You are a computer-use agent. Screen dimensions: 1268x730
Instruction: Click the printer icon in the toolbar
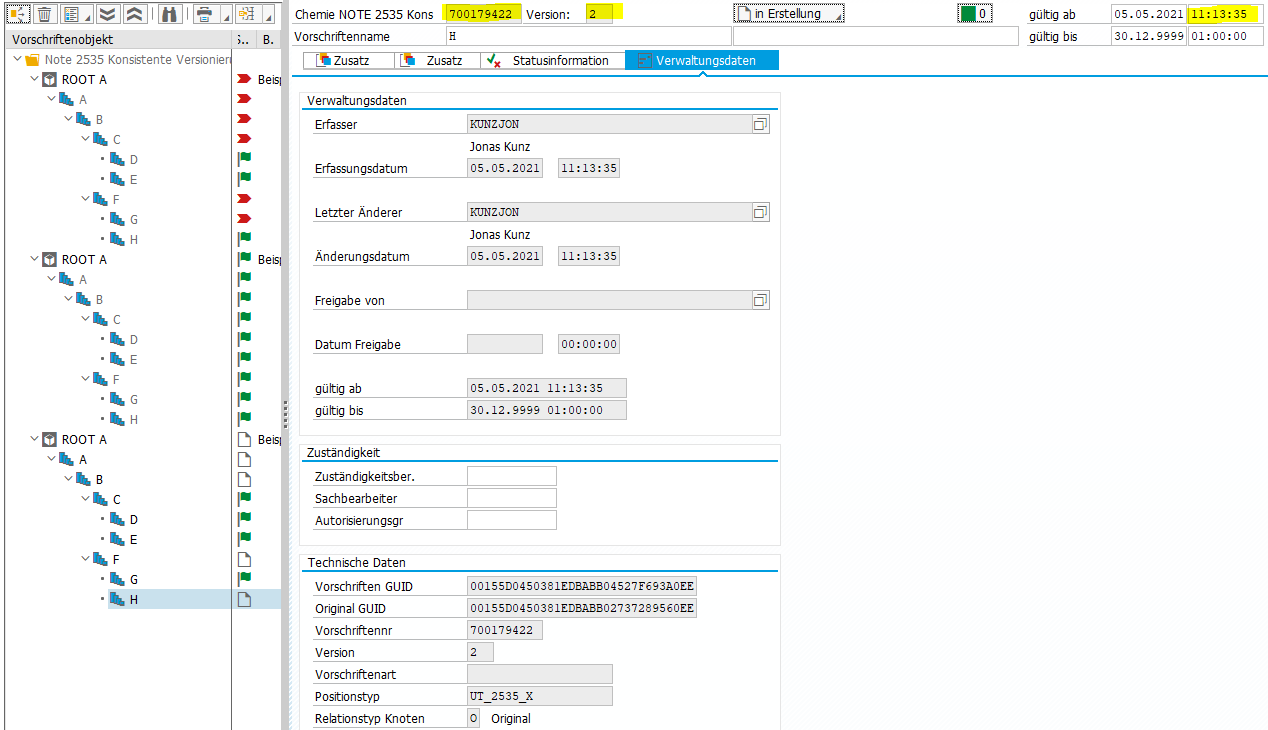click(x=204, y=14)
